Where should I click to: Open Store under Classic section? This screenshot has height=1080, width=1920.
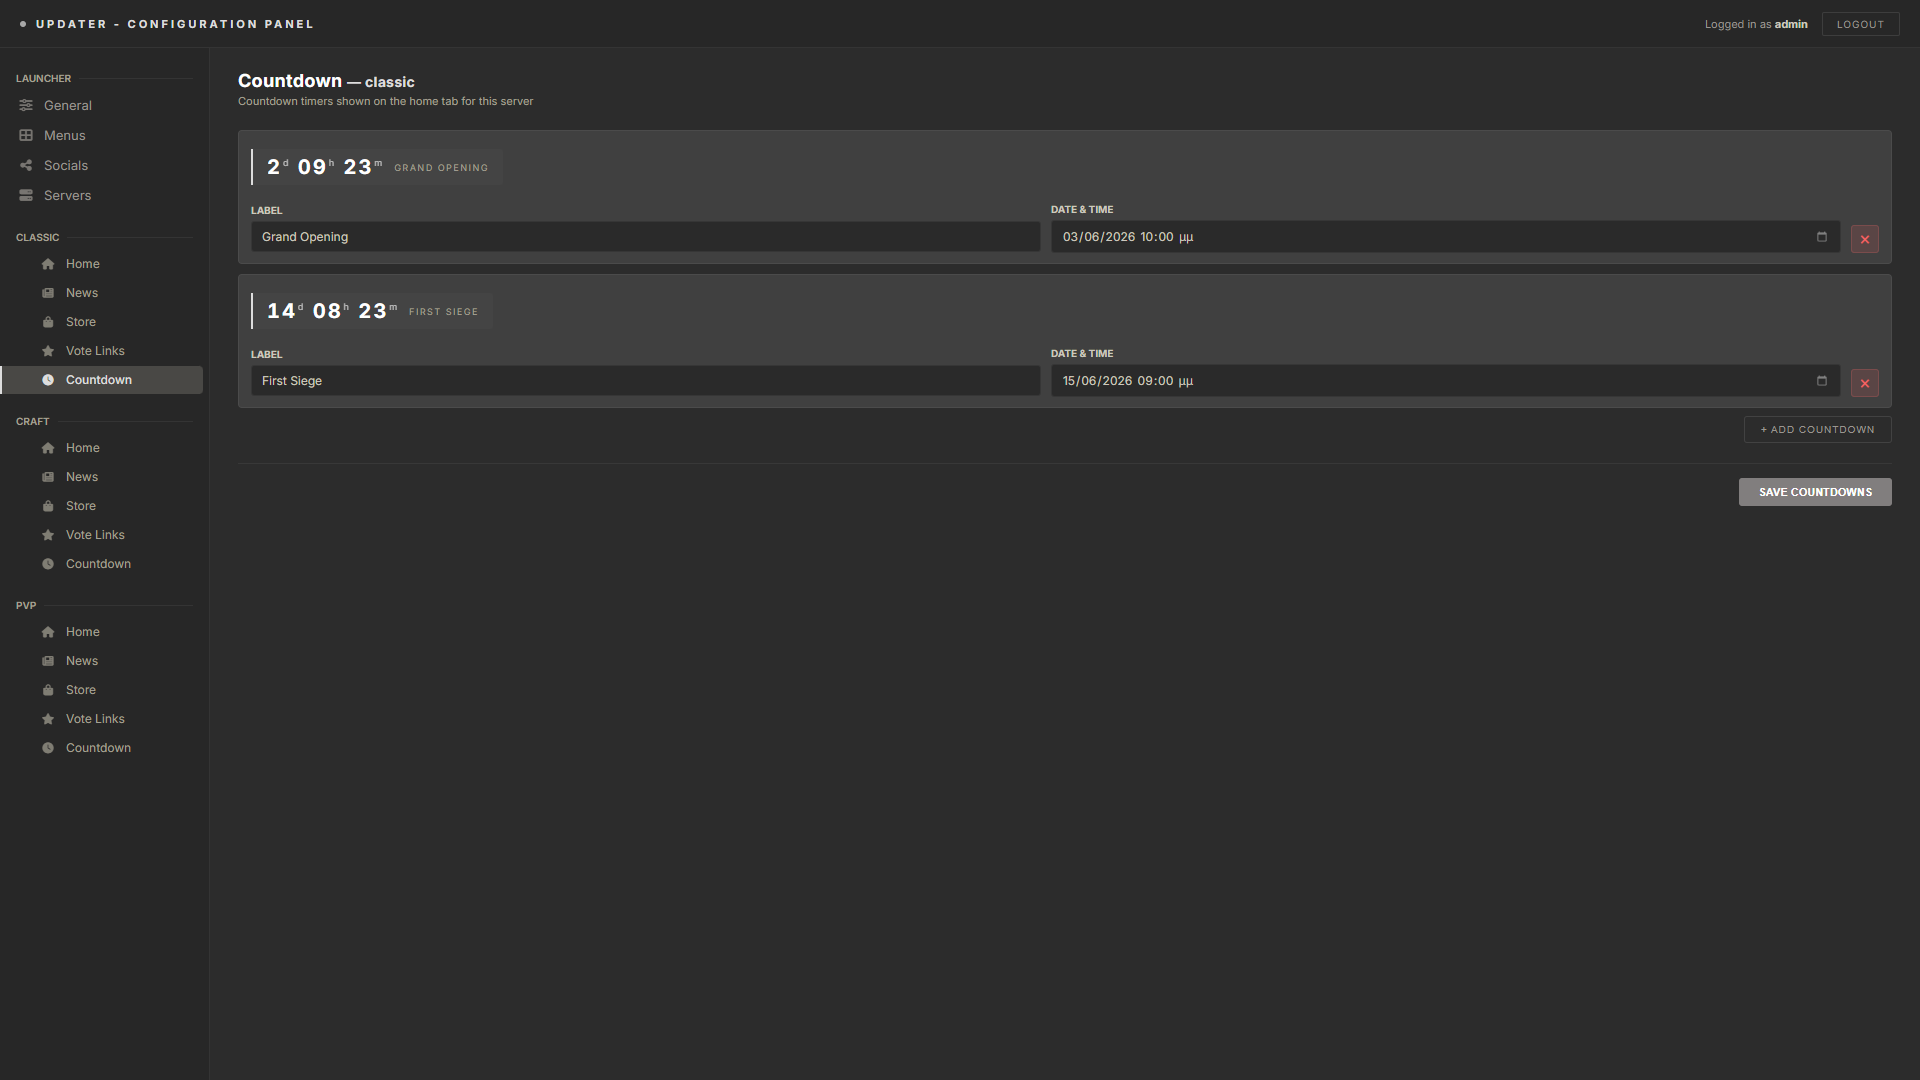tap(101, 322)
